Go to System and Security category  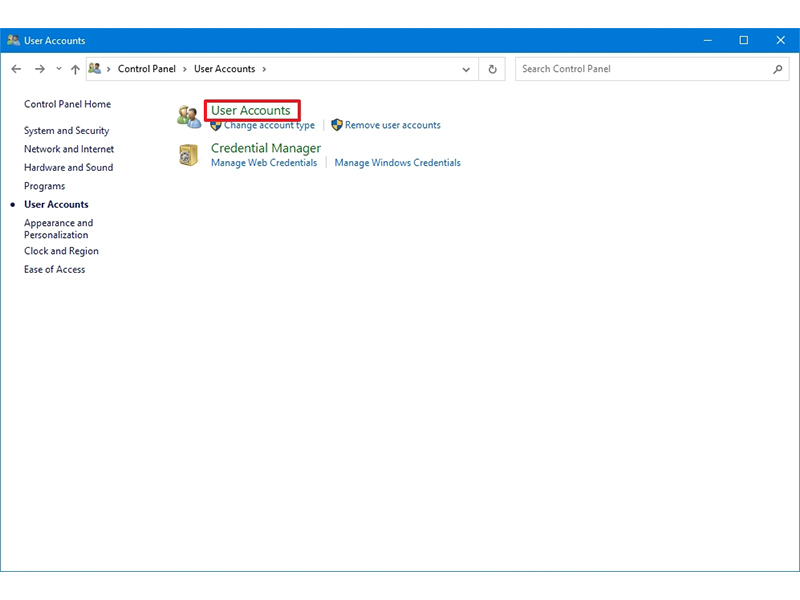click(x=66, y=131)
